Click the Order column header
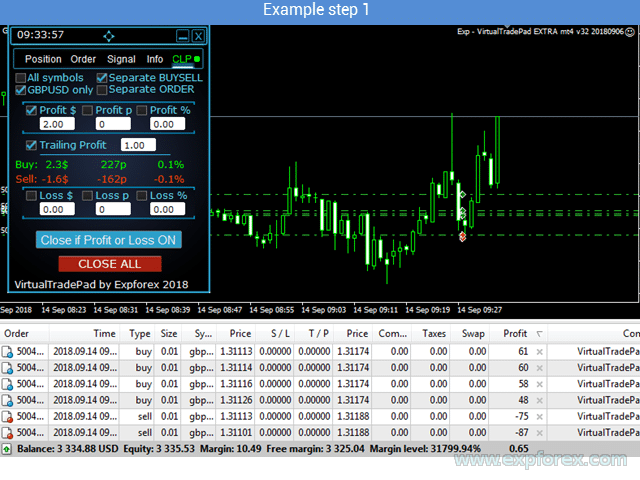This screenshot has width=640, height=480. coord(25,333)
